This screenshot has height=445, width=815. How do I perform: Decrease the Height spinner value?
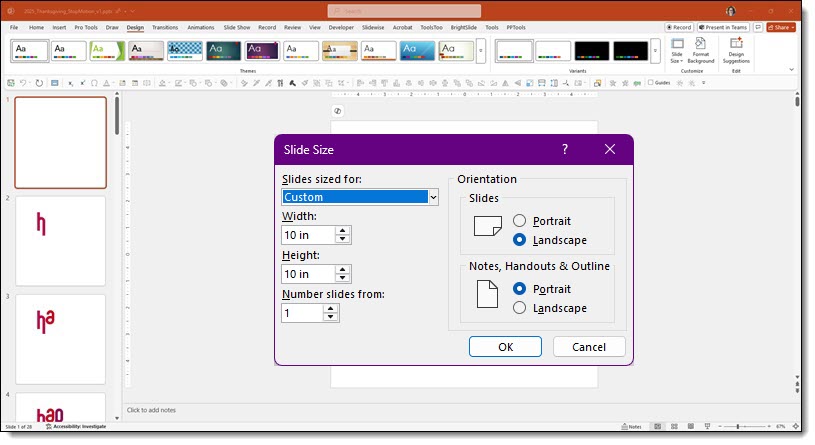[344, 278]
